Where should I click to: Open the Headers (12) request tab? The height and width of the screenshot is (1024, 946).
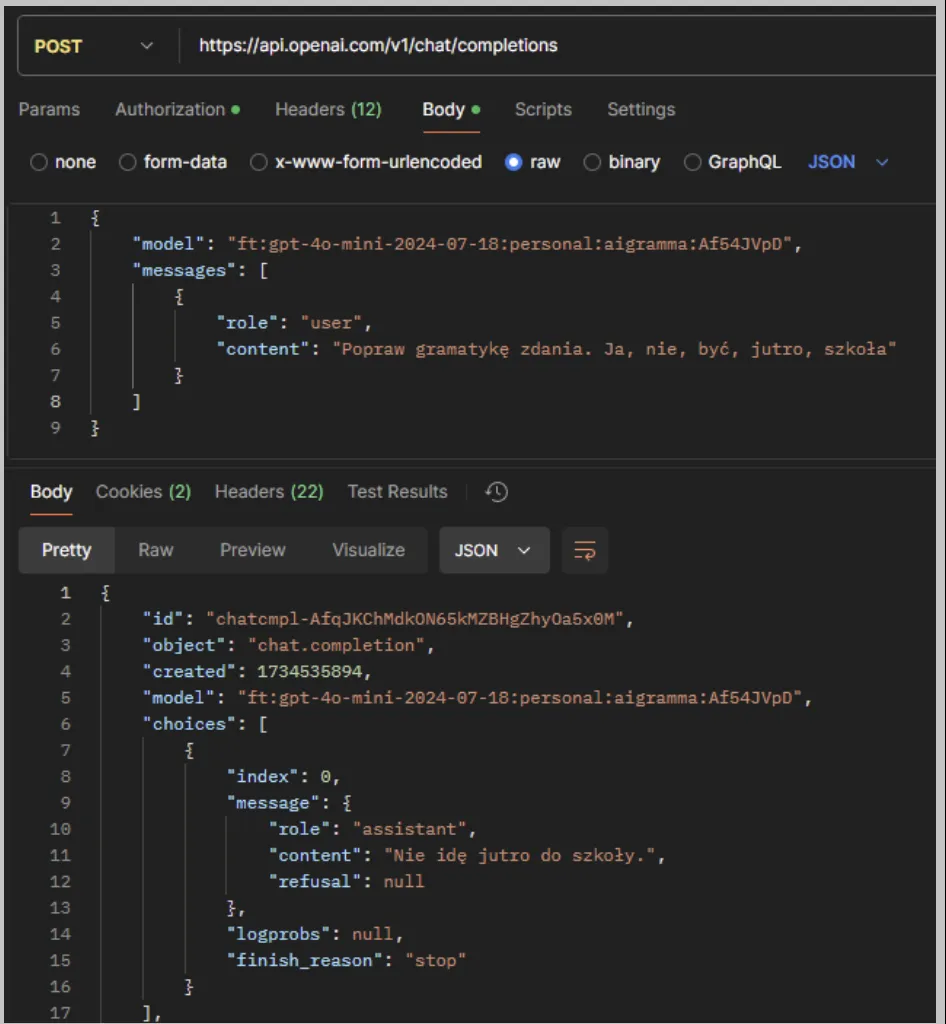328,110
